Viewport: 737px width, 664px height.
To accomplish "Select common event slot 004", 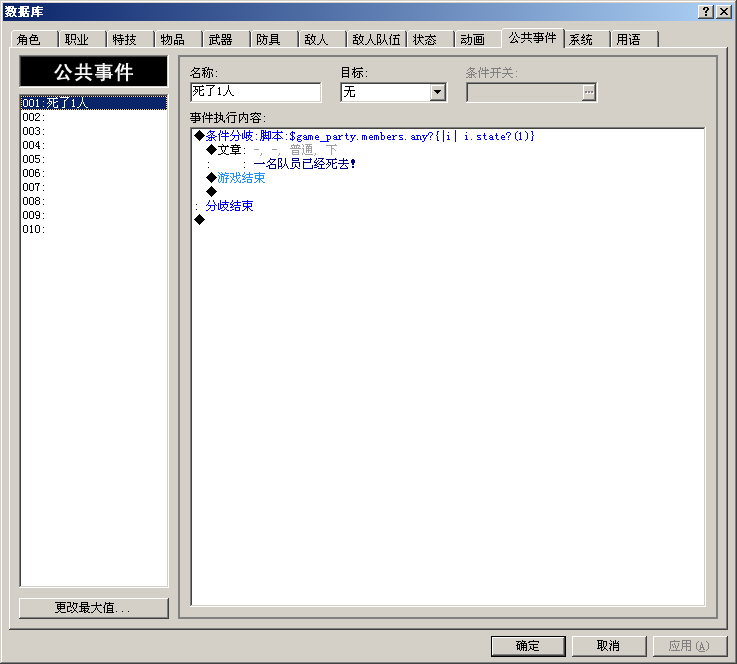I will (94, 145).
